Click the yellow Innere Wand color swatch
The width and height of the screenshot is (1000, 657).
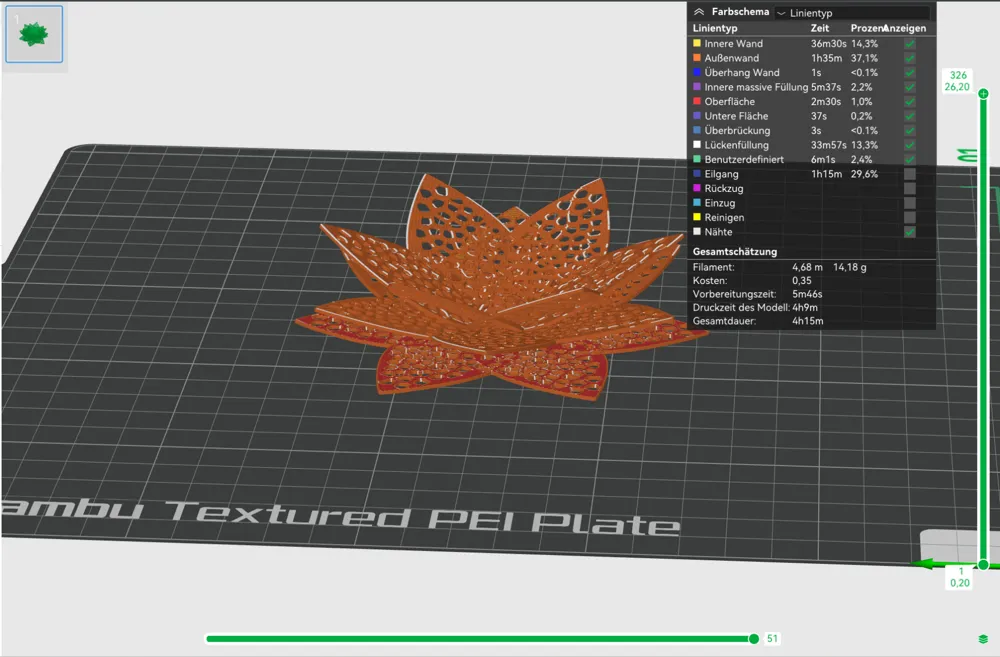pyautogui.click(x=698, y=43)
